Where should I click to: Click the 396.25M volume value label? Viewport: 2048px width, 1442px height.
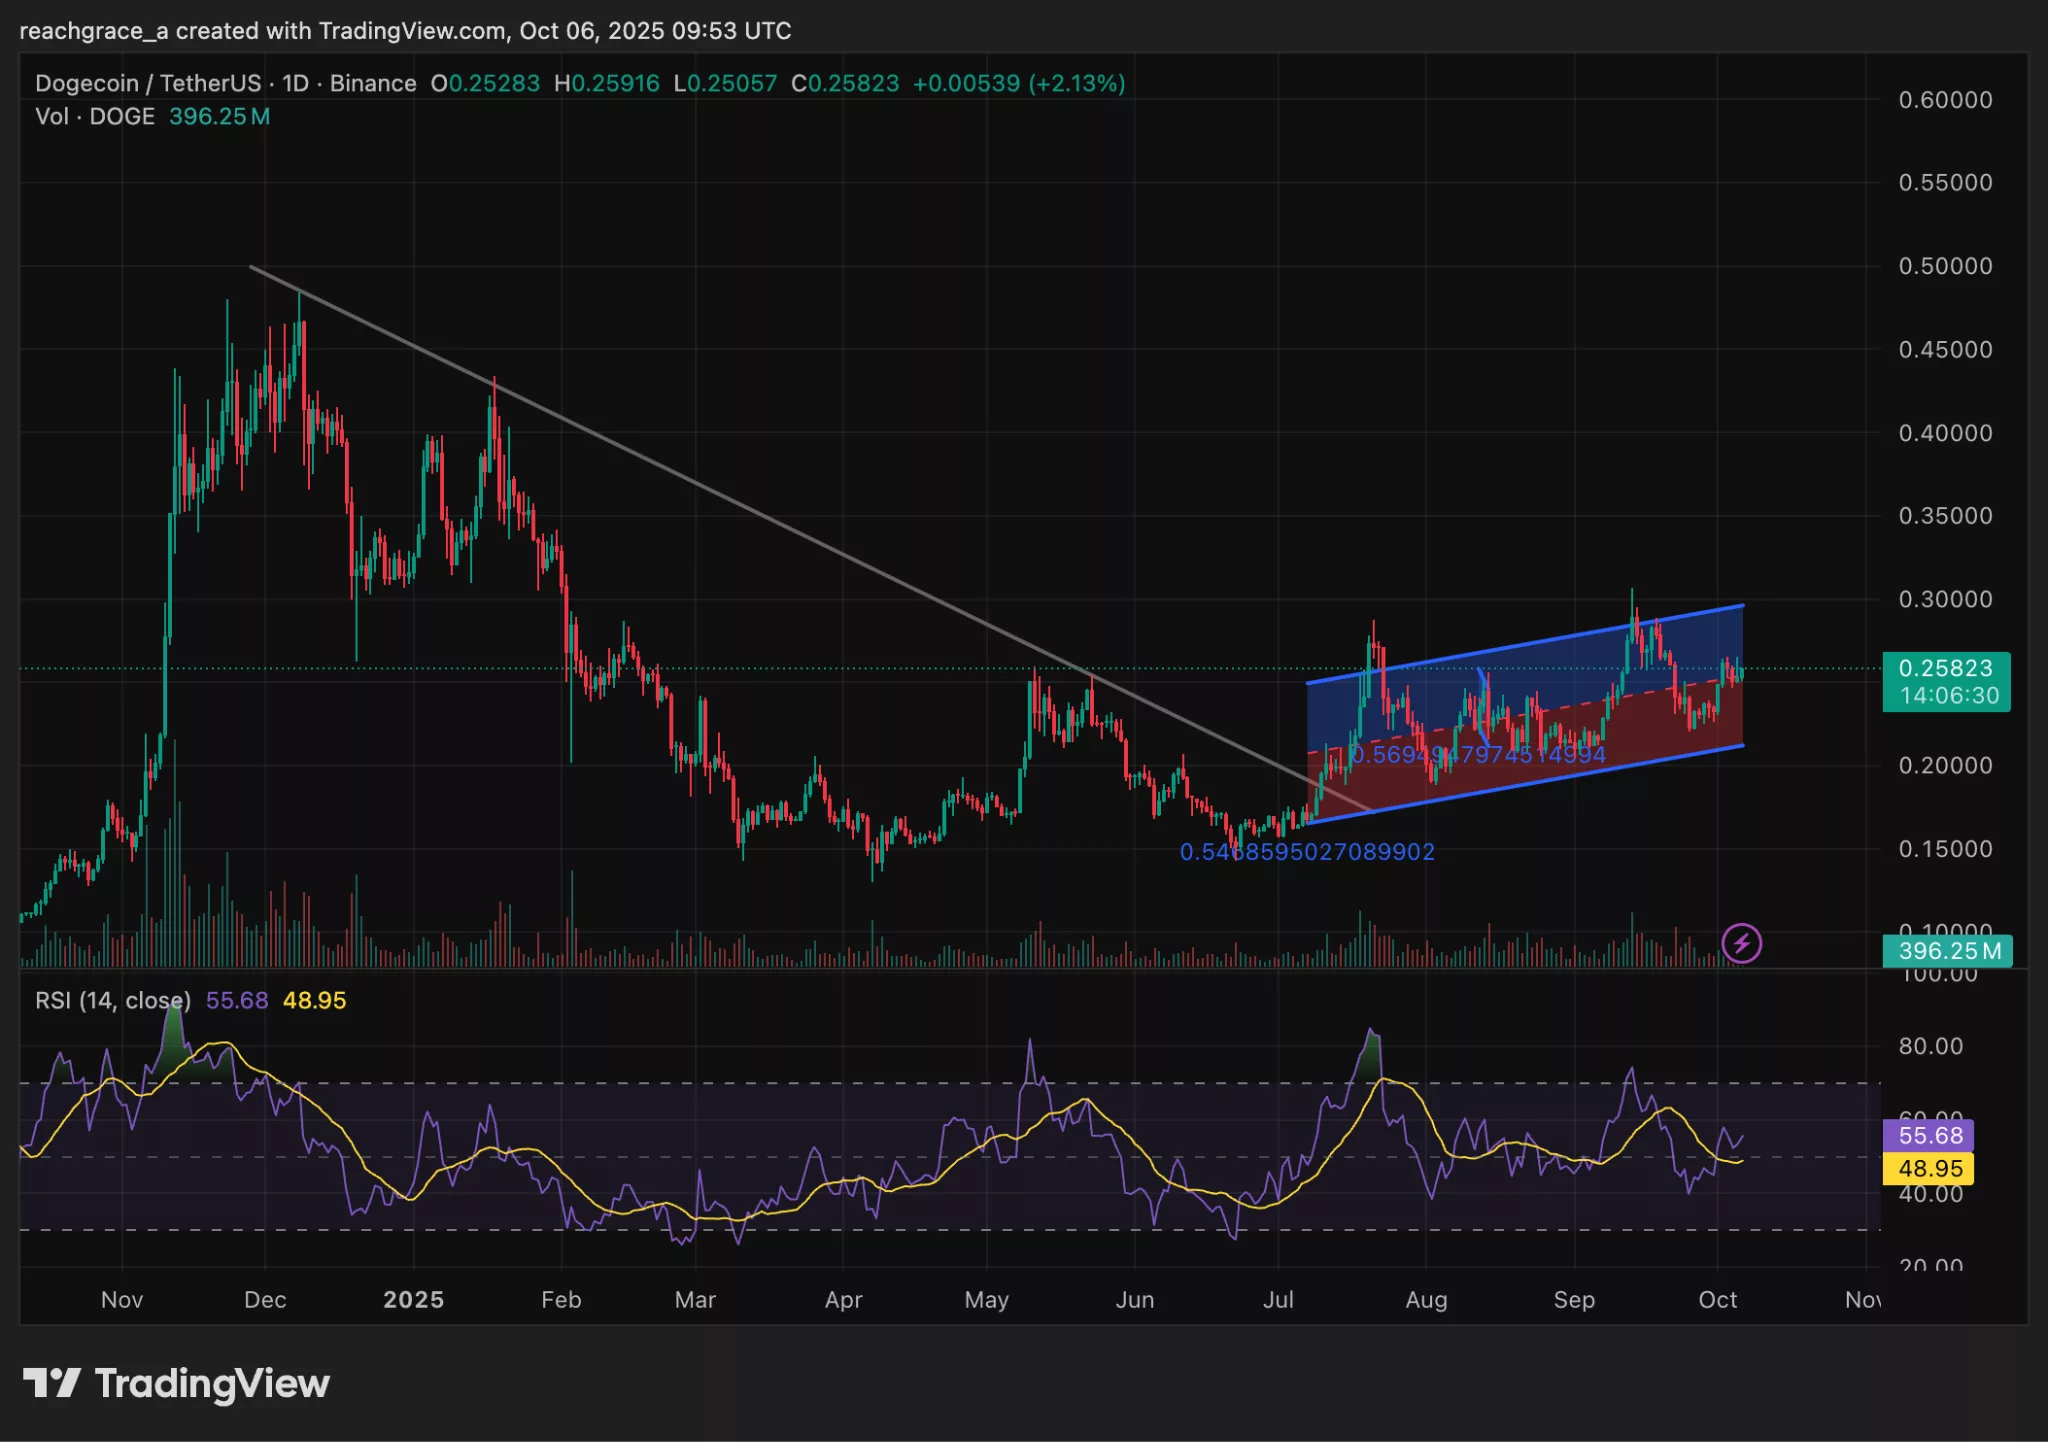pyautogui.click(x=1946, y=952)
